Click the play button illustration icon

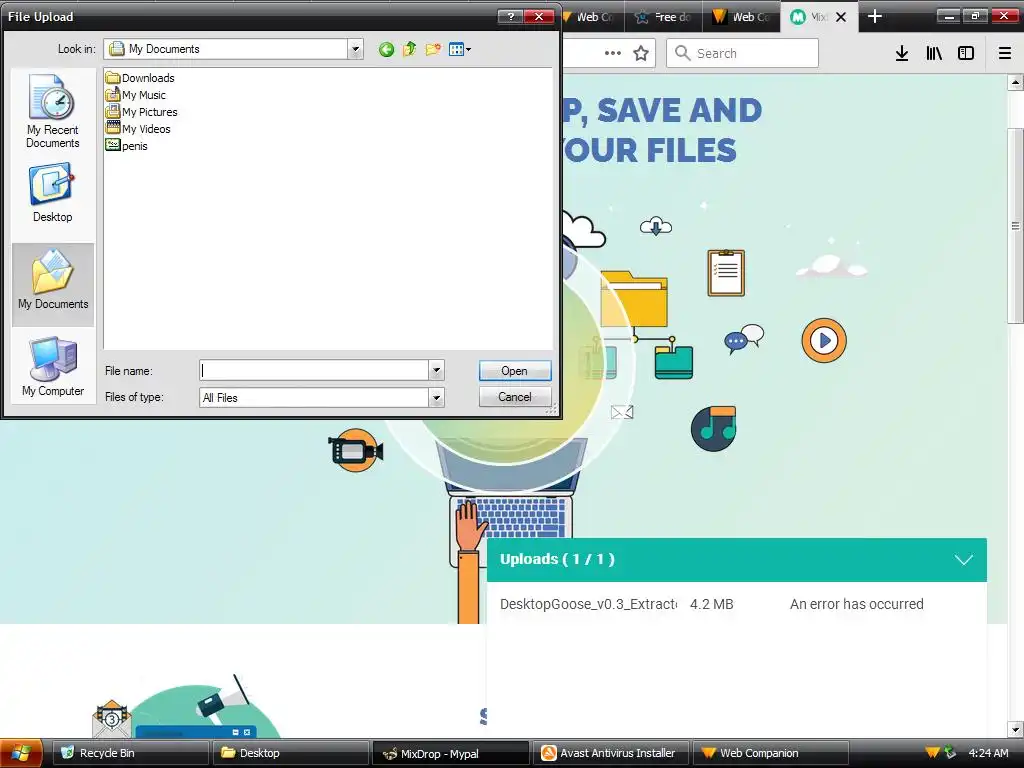(824, 340)
